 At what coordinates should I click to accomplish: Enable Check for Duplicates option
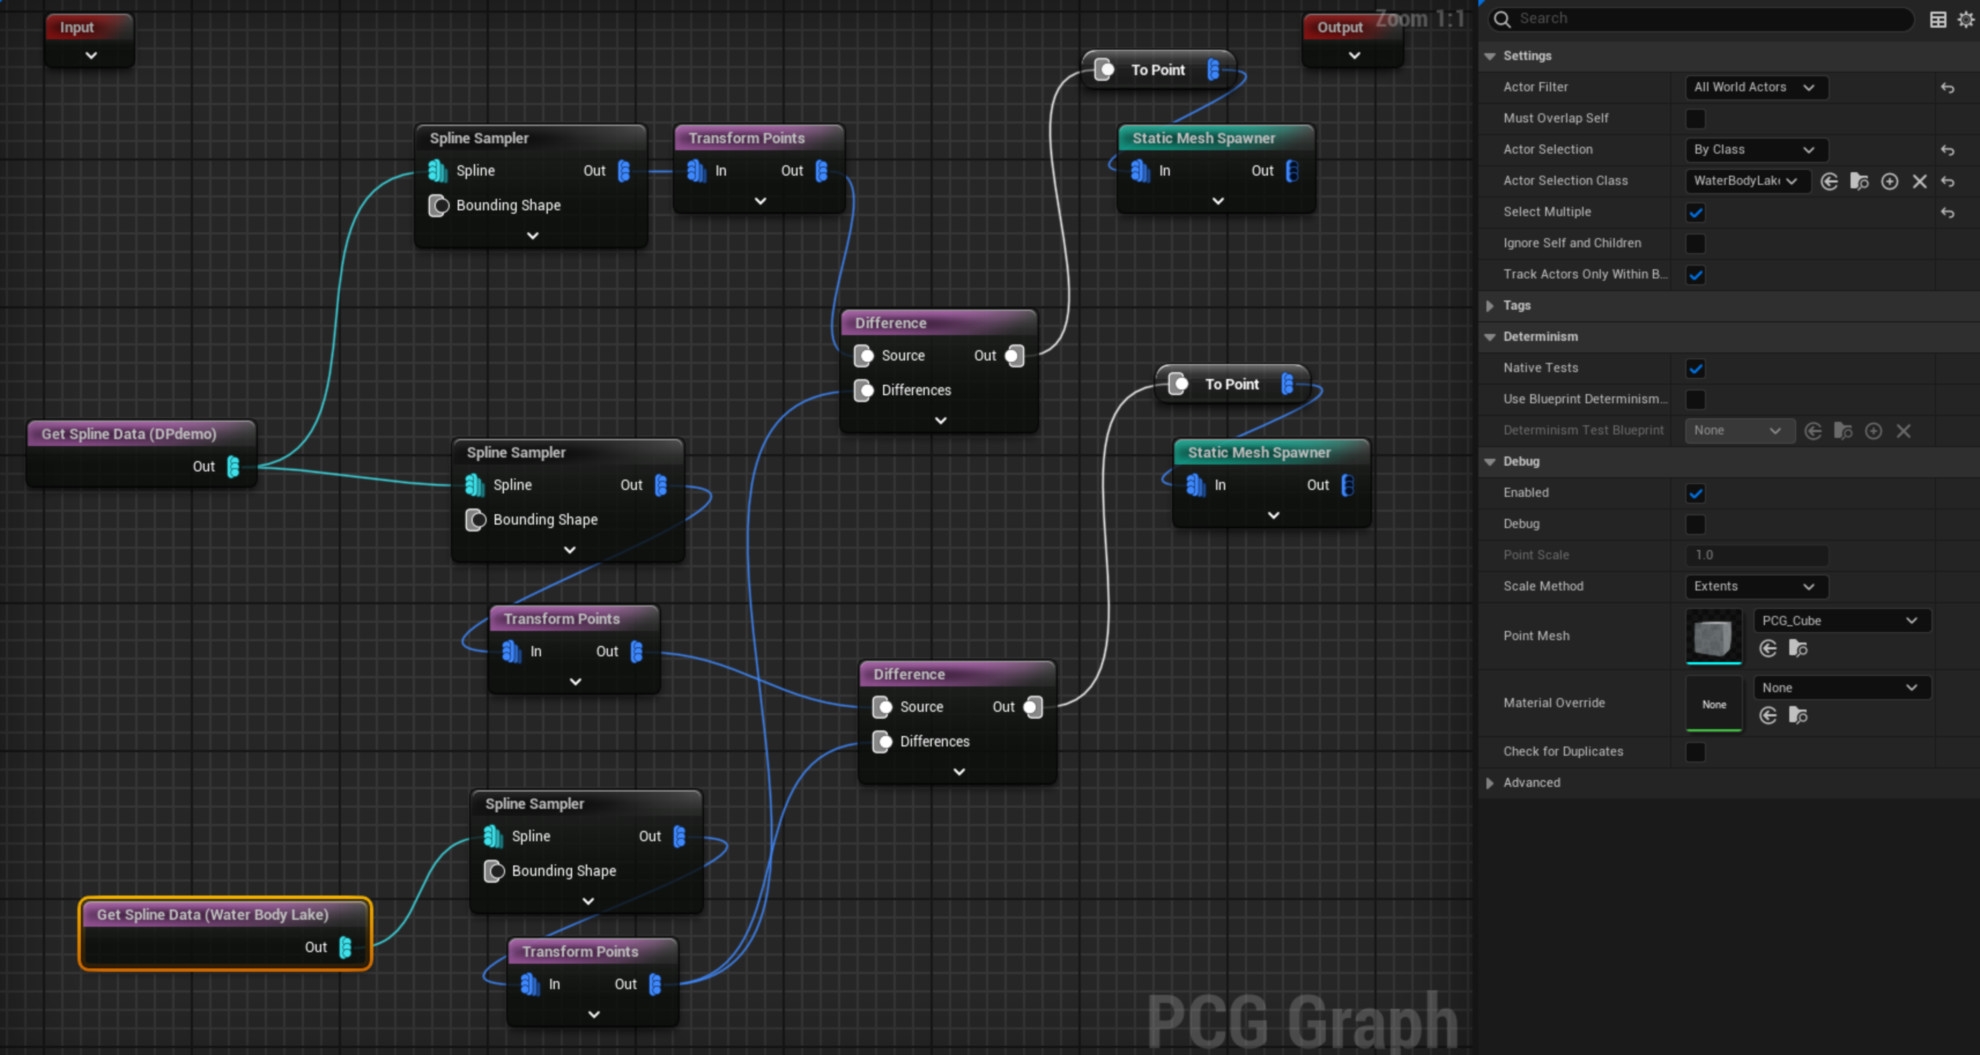click(x=1695, y=752)
